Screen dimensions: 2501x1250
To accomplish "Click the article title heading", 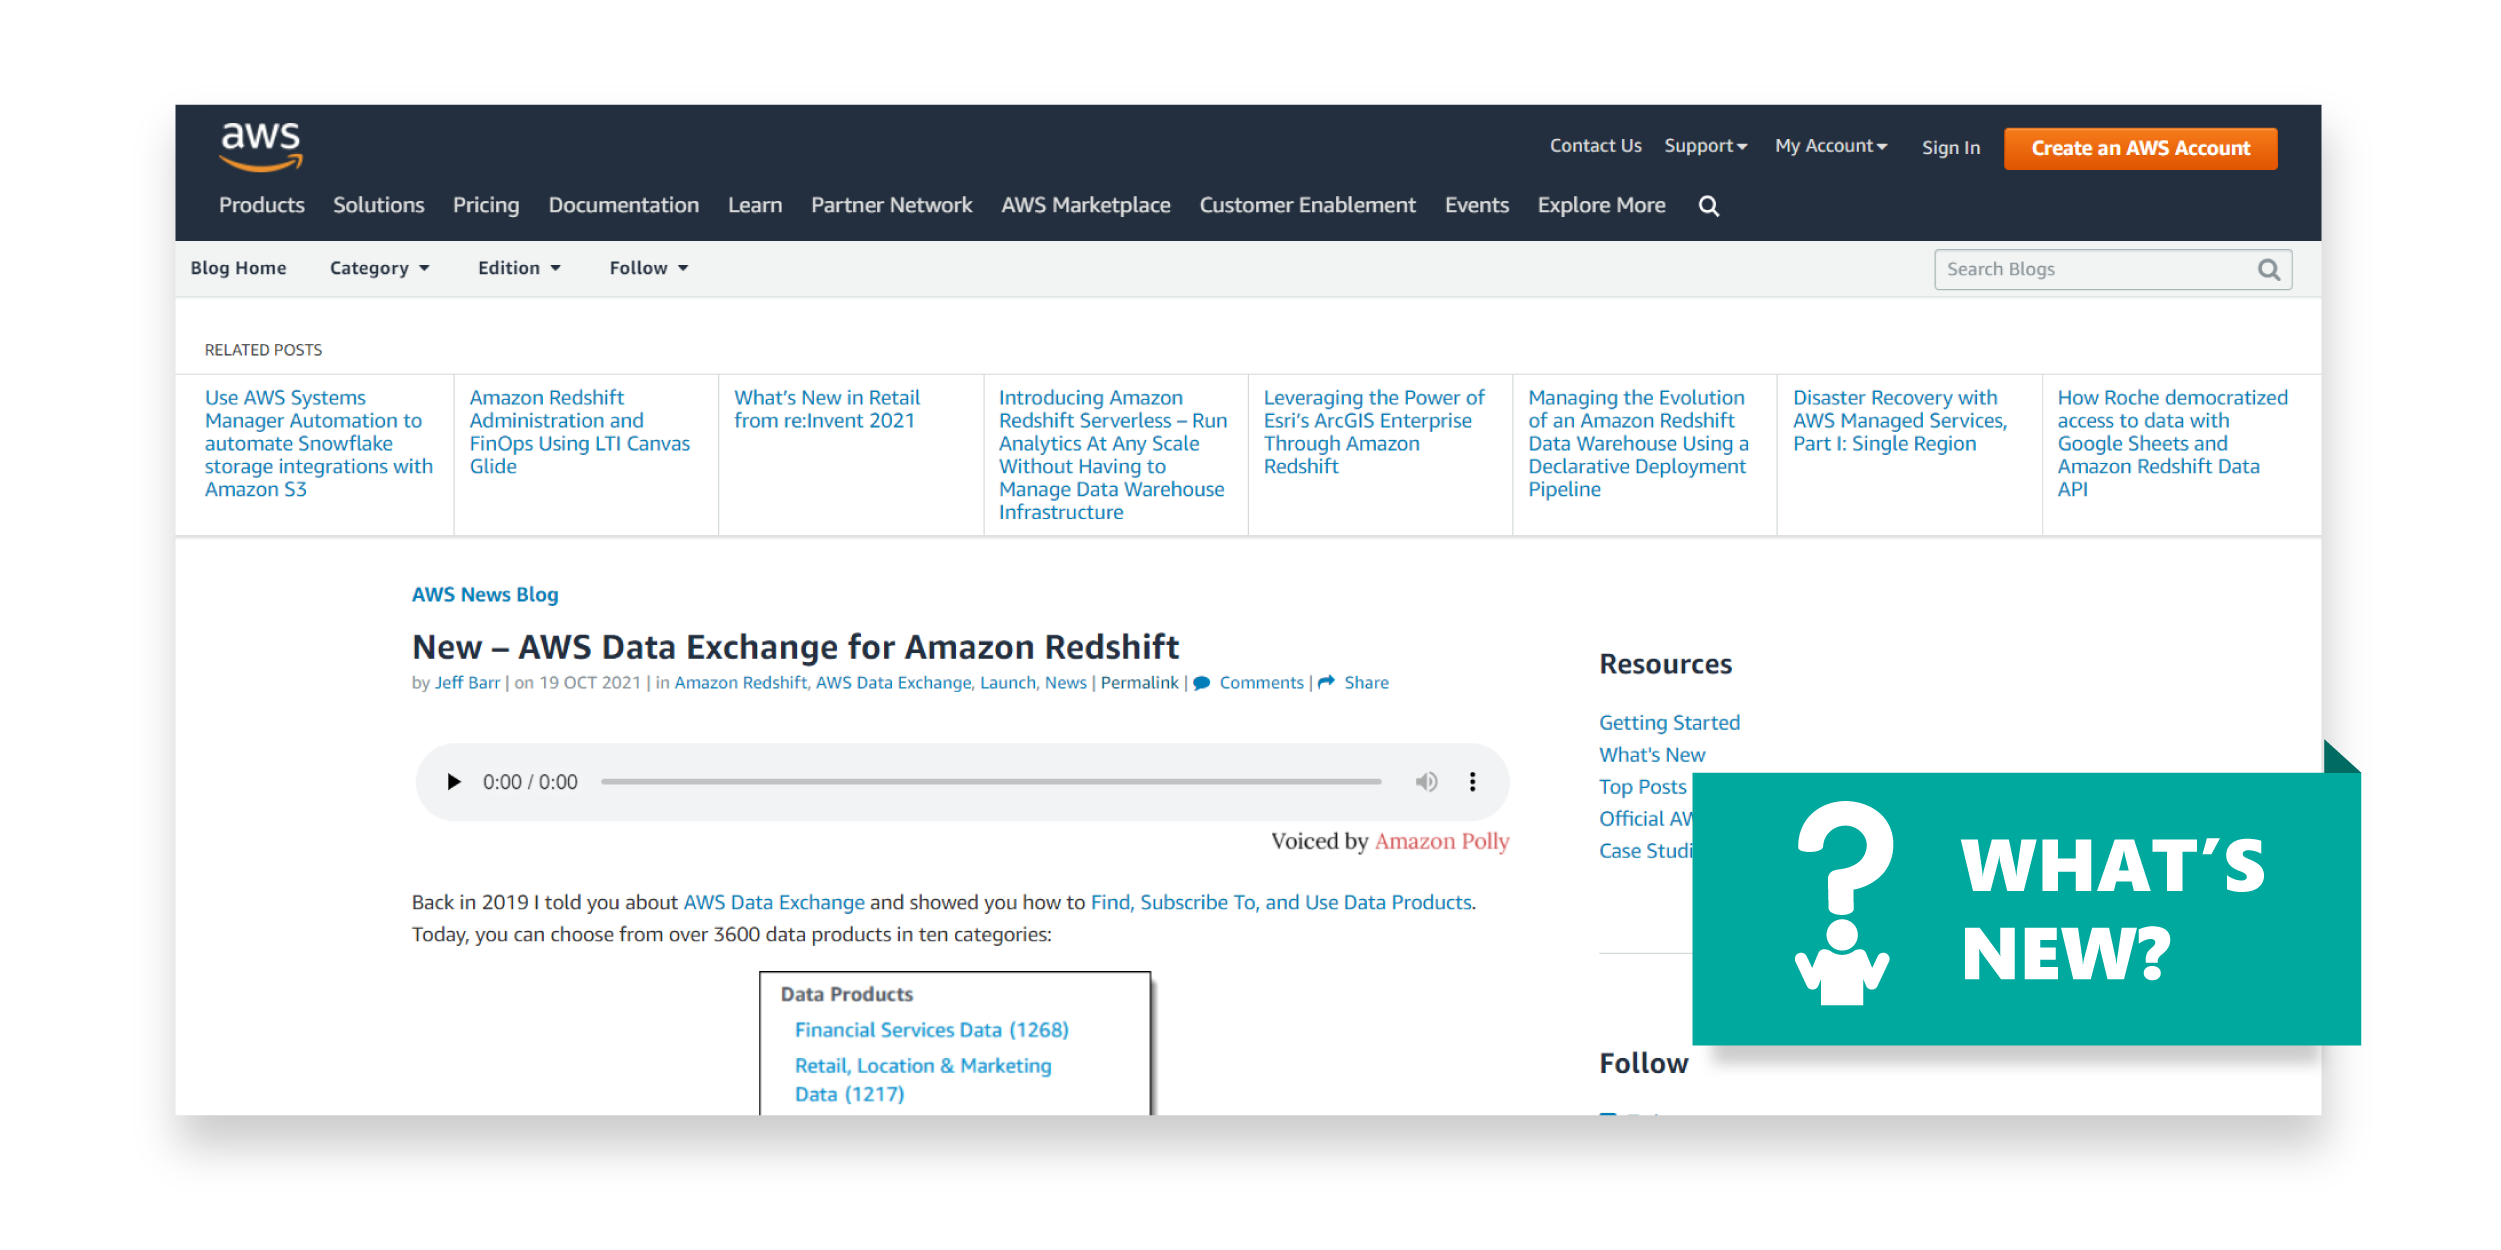I will click(796, 648).
